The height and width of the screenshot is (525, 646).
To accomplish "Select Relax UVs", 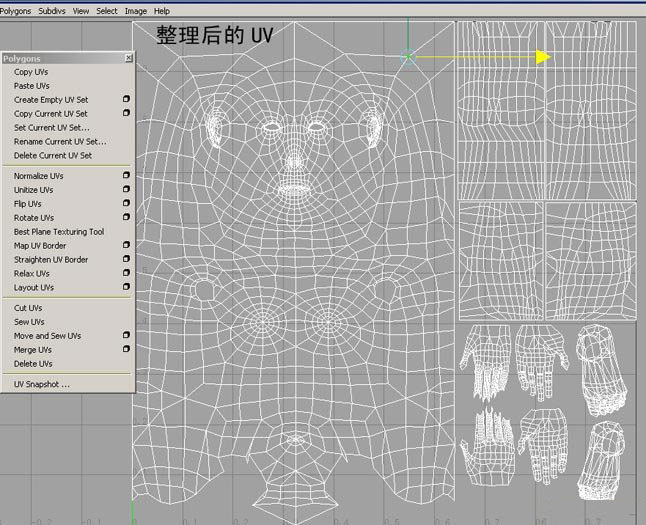I will 31,274.
